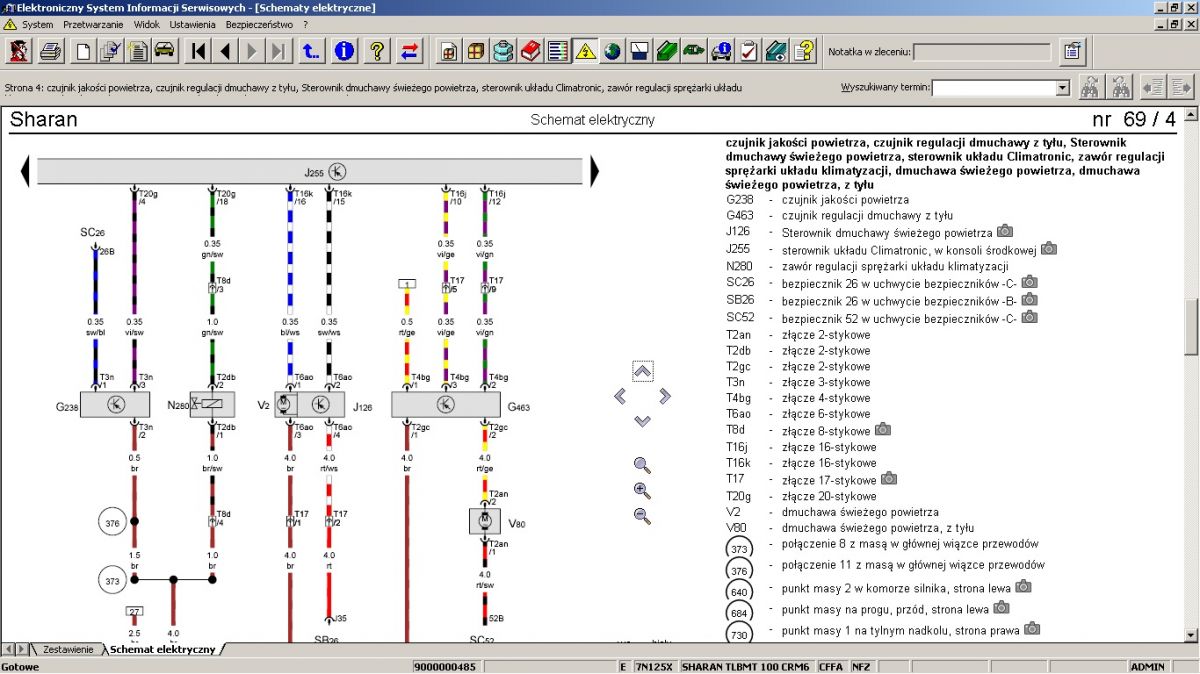Click camera icon beside T8d złącze 8-stykowe
This screenshot has width=1200, height=674.
883,430
